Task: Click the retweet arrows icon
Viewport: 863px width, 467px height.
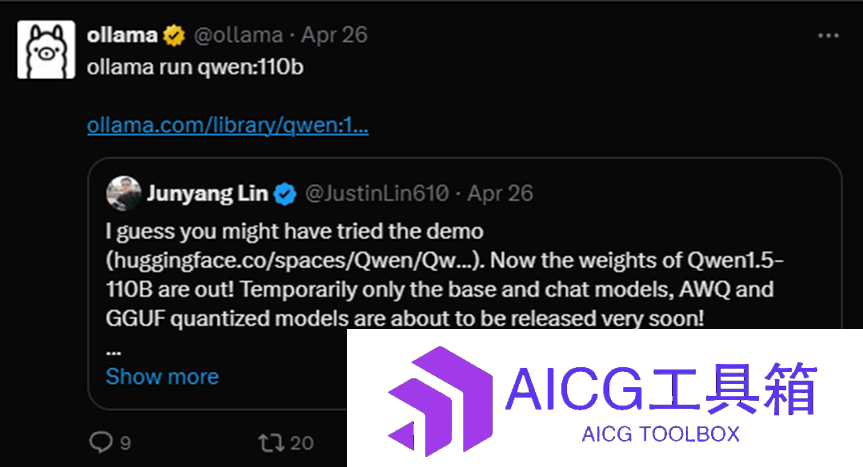Action: click(x=271, y=443)
